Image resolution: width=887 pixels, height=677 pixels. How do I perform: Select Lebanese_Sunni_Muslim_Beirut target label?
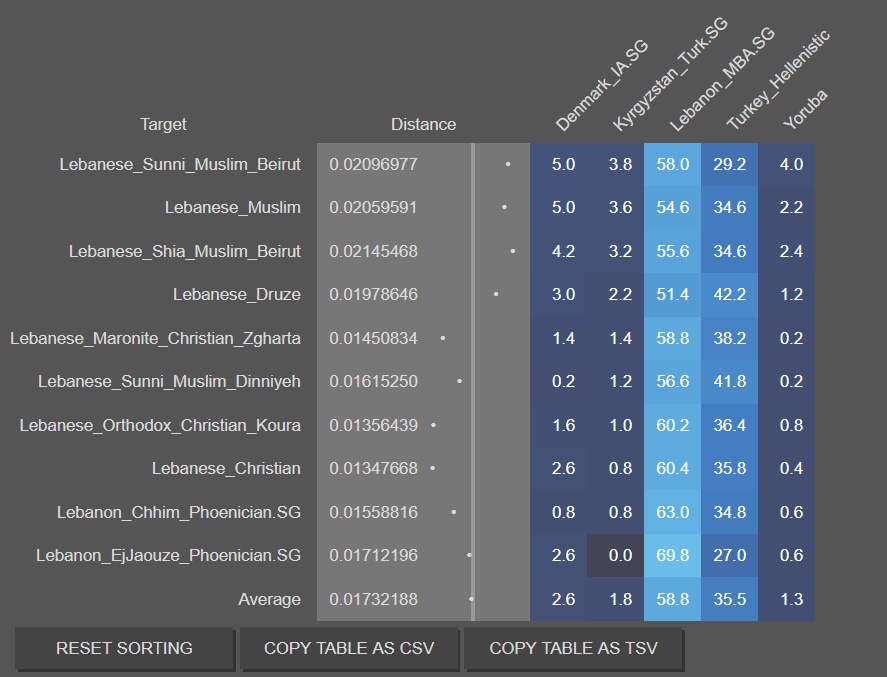tap(180, 165)
